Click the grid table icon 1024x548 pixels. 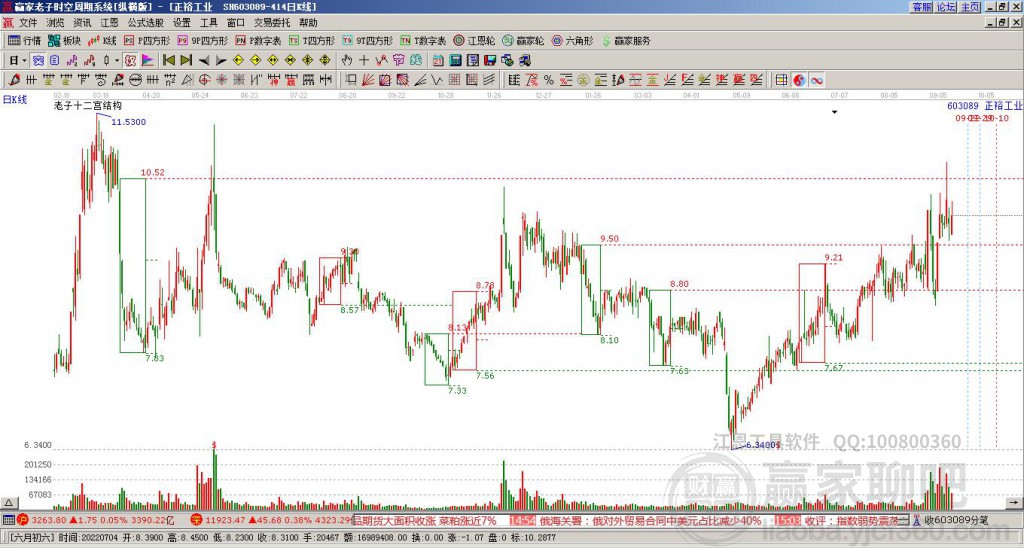point(782,80)
